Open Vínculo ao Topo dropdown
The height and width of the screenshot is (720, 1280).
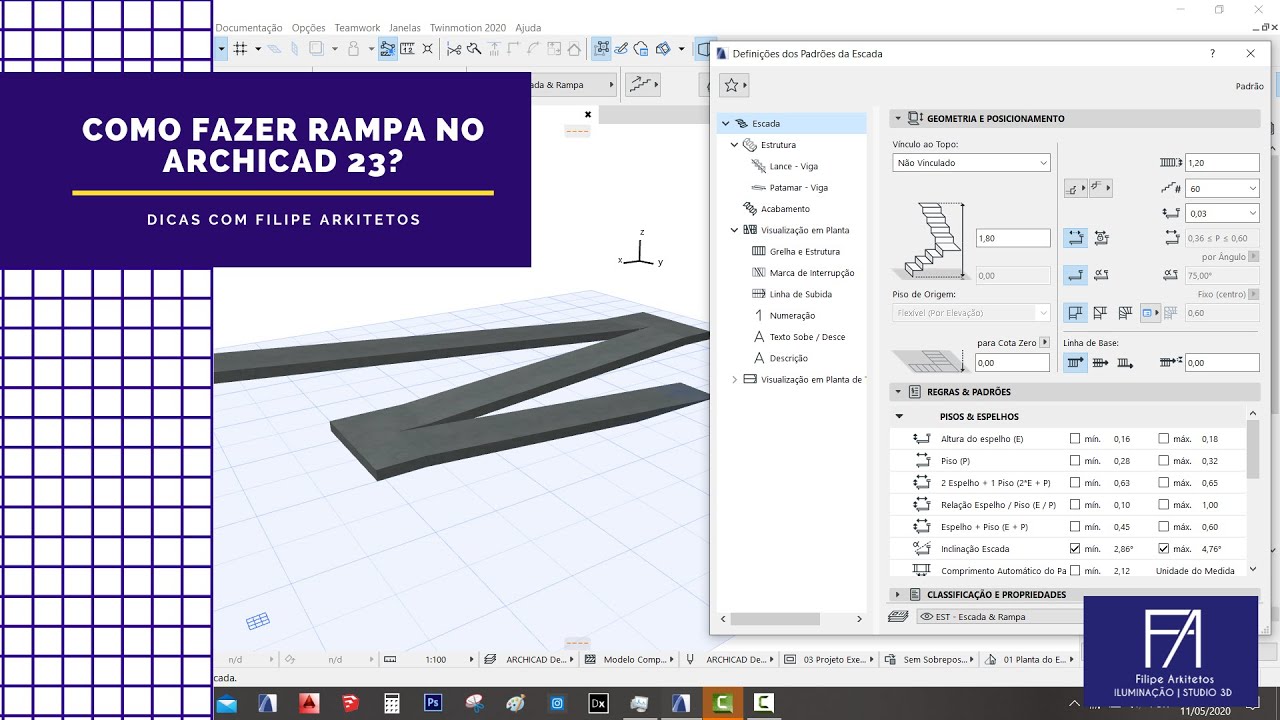(x=971, y=162)
